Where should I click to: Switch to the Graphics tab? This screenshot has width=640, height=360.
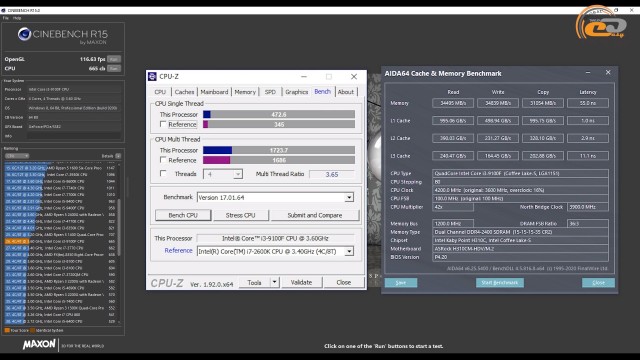(297, 92)
